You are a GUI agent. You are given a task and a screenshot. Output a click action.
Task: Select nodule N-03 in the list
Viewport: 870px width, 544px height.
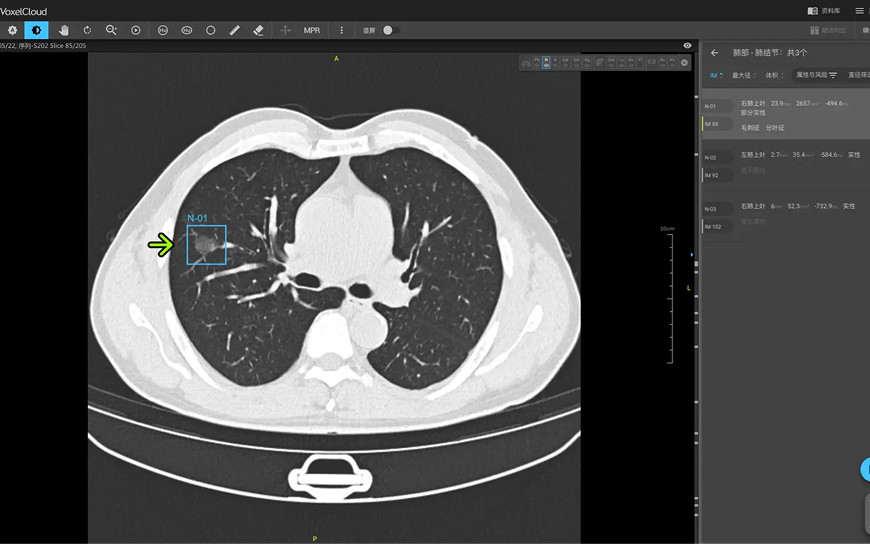[x=785, y=218]
